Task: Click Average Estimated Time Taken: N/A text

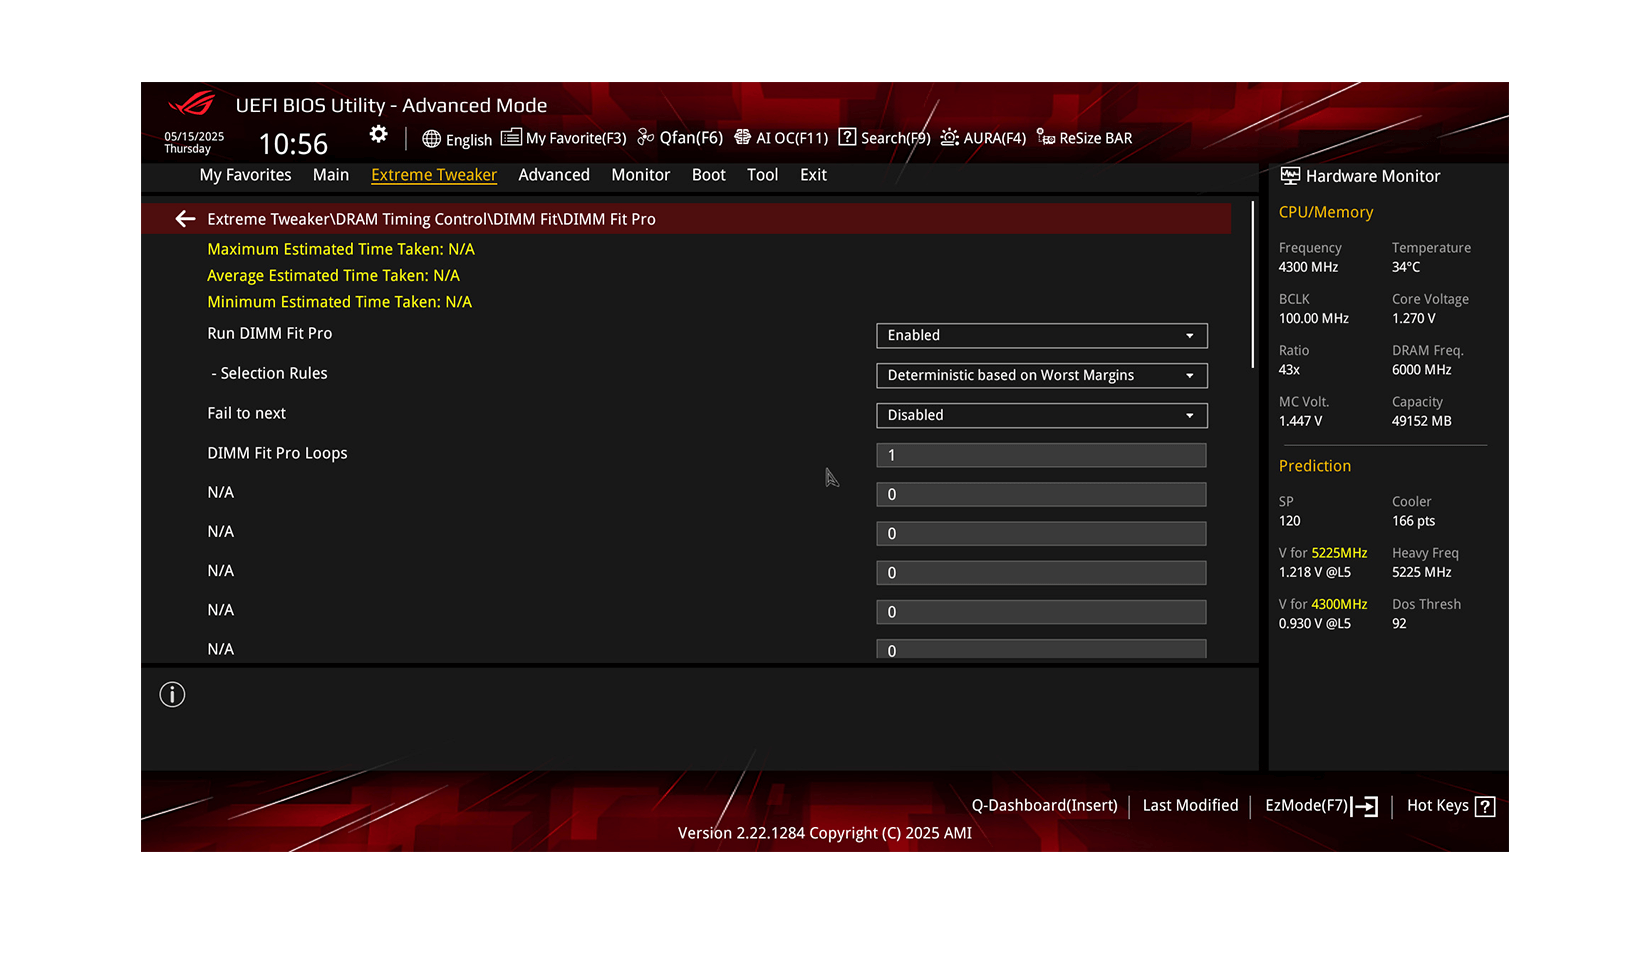Action: point(333,276)
